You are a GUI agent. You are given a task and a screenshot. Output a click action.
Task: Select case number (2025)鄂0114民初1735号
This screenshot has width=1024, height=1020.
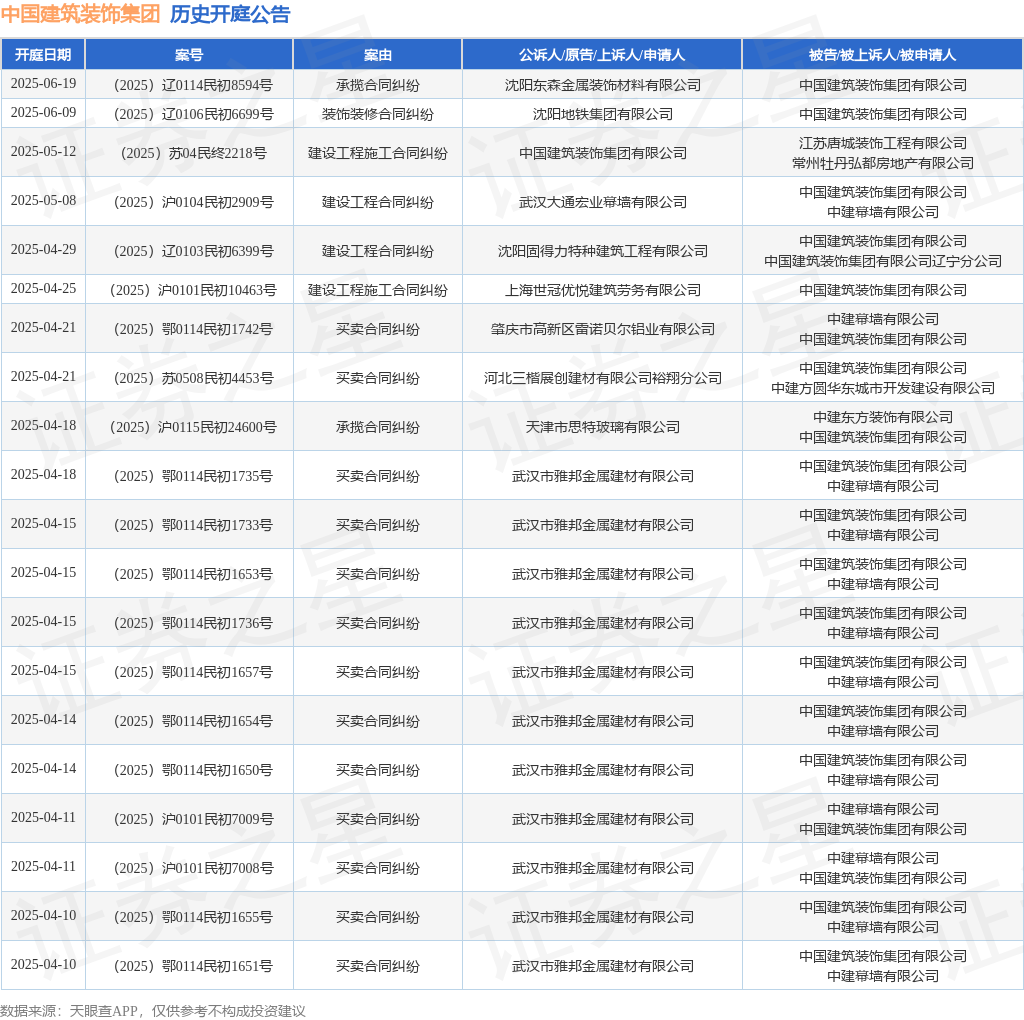click(193, 477)
